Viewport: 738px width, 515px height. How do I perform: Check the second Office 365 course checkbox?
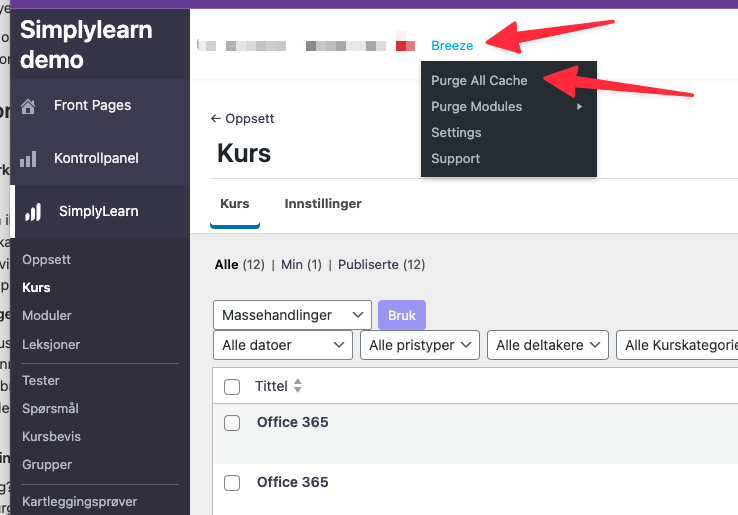[x=232, y=483]
